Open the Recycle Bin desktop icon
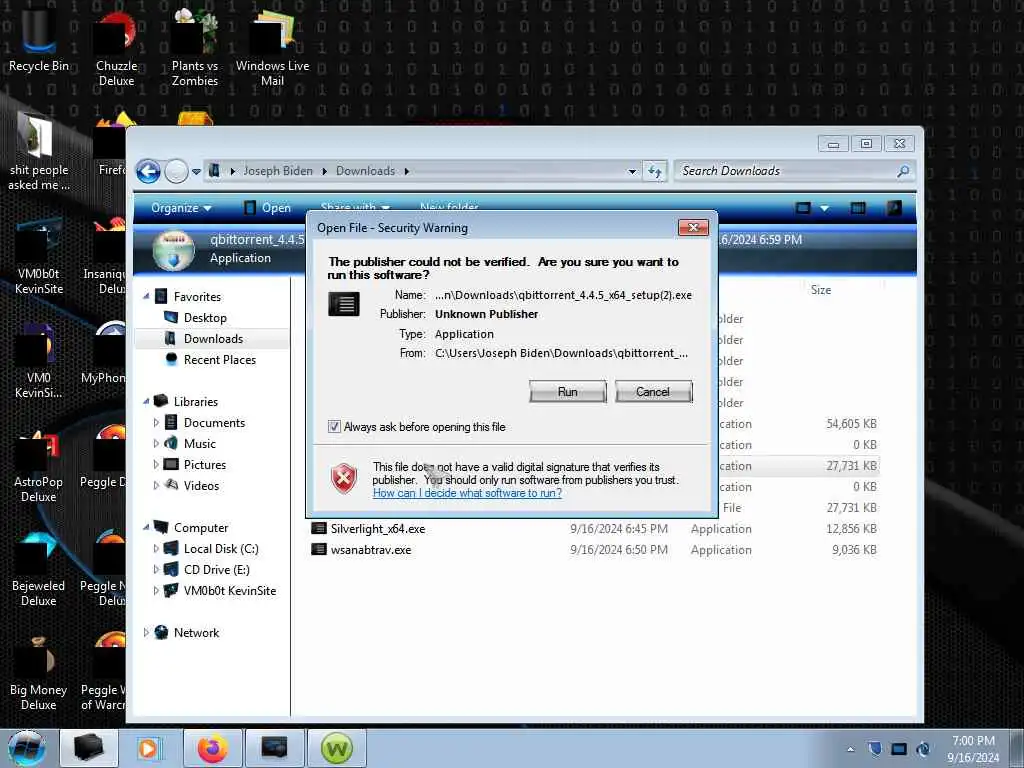The height and width of the screenshot is (768, 1024). 39,40
